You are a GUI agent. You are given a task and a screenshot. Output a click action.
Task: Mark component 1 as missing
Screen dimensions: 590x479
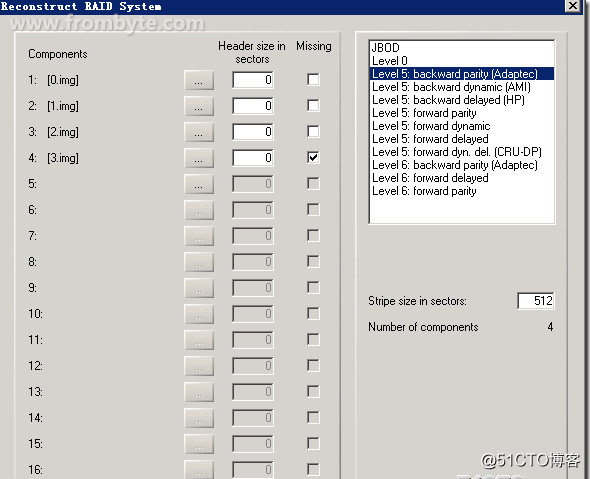click(313, 79)
